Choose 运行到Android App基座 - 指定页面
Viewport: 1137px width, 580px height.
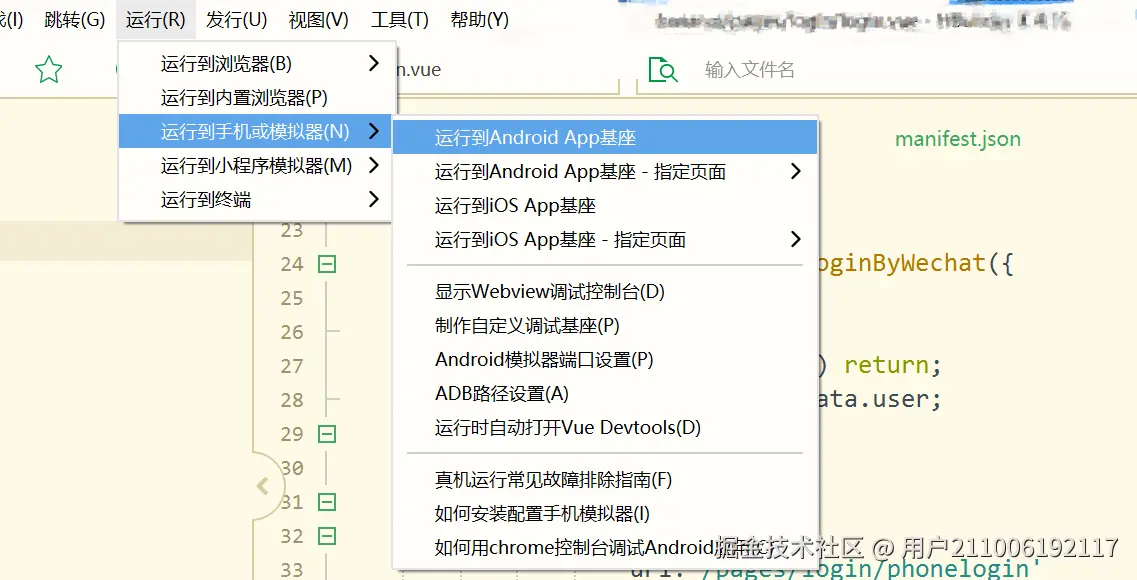pos(605,172)
